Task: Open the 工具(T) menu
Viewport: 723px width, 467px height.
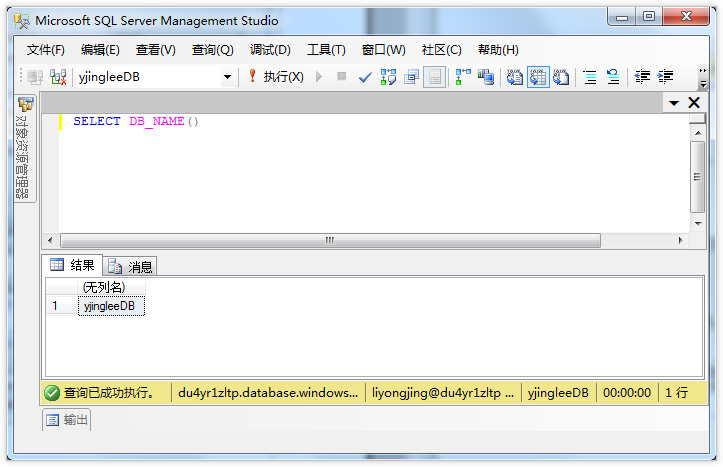Action: 326,50
